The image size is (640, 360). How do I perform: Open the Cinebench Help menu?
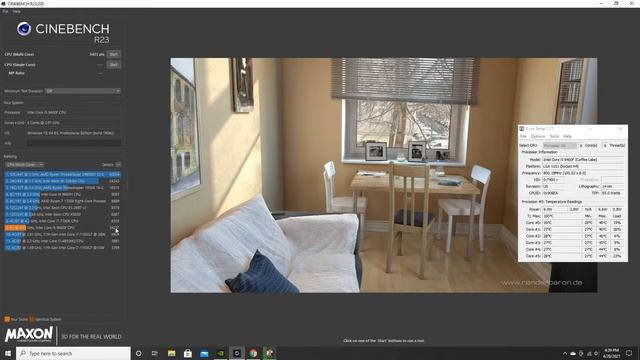[x=16, y=11]
